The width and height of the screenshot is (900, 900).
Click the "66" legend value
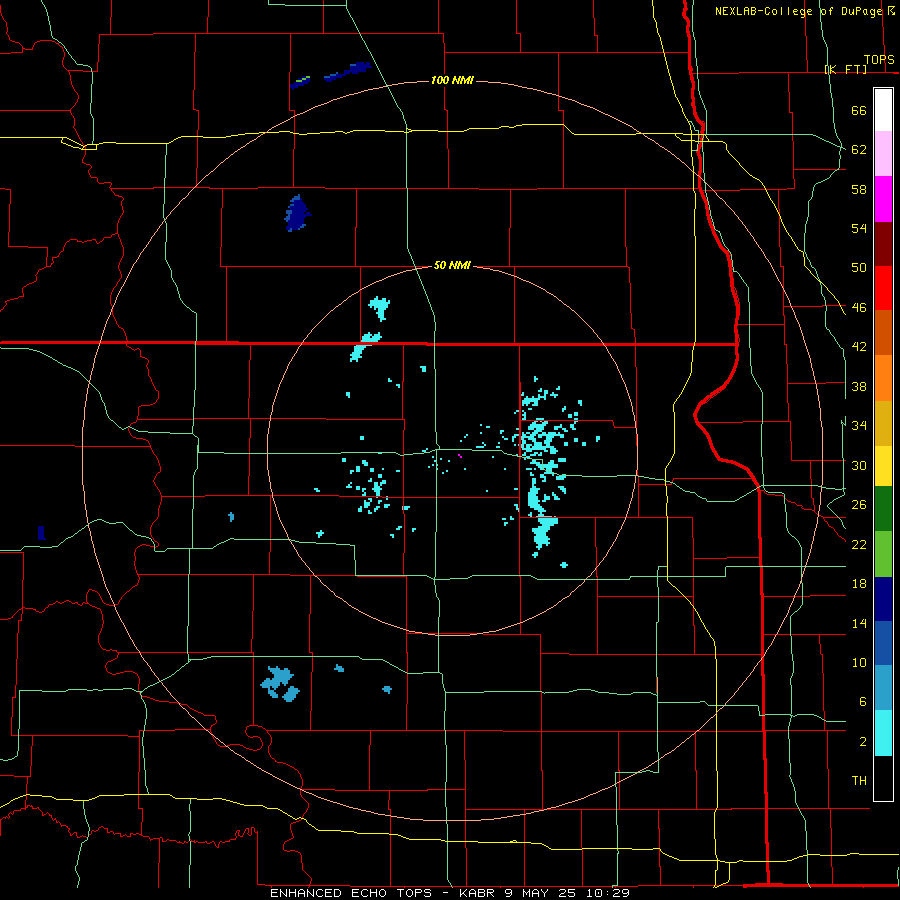(x=859, y=111)
